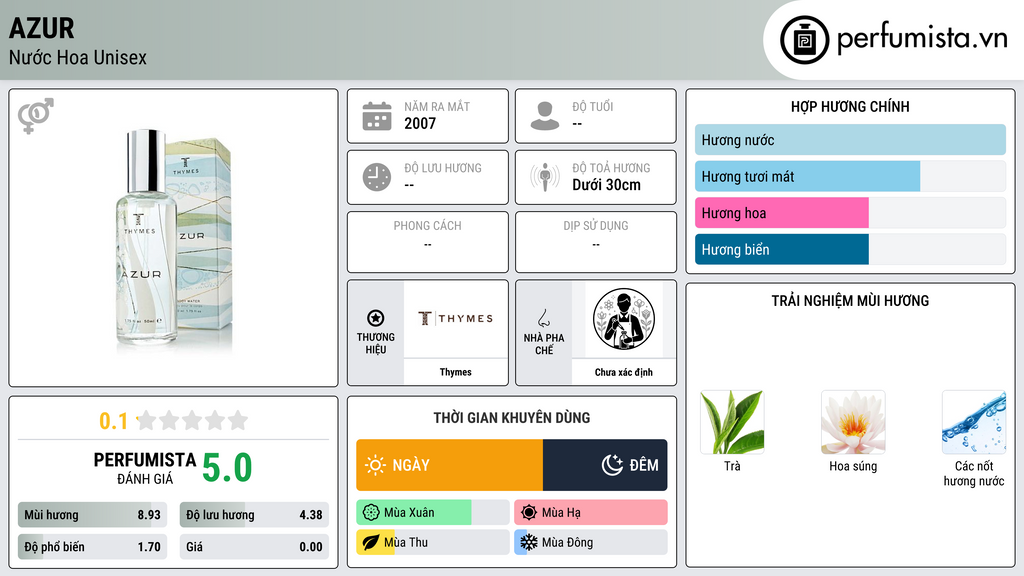
Task: Click the moon icon in Đêm bar
Action: point(612,465)
